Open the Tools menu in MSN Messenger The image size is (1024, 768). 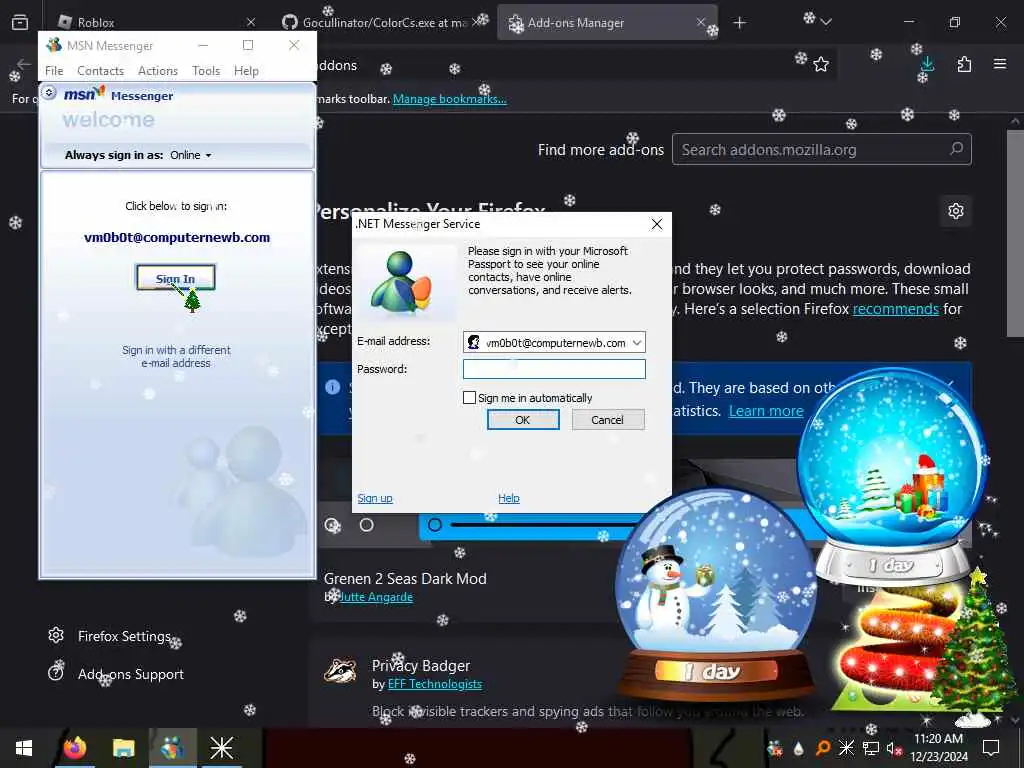(206, 71)
